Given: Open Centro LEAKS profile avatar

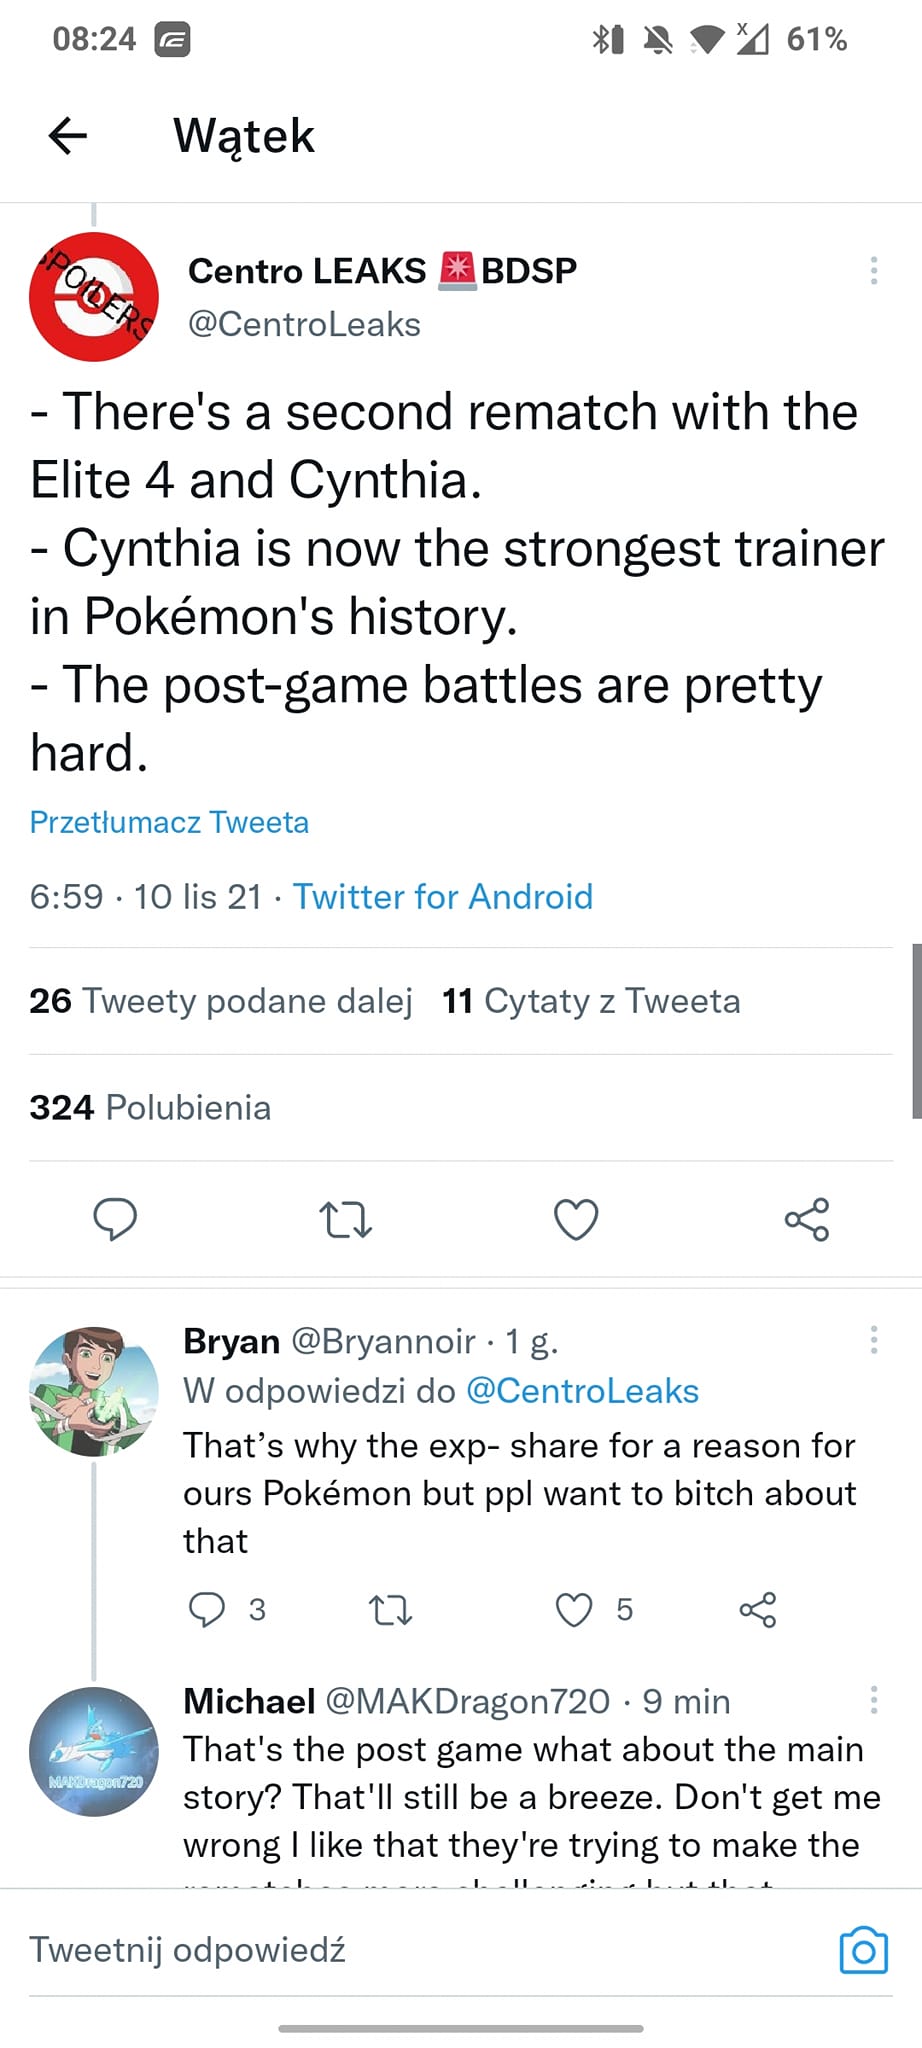Looking at the screenshot, I should click(x=94, y=297).
